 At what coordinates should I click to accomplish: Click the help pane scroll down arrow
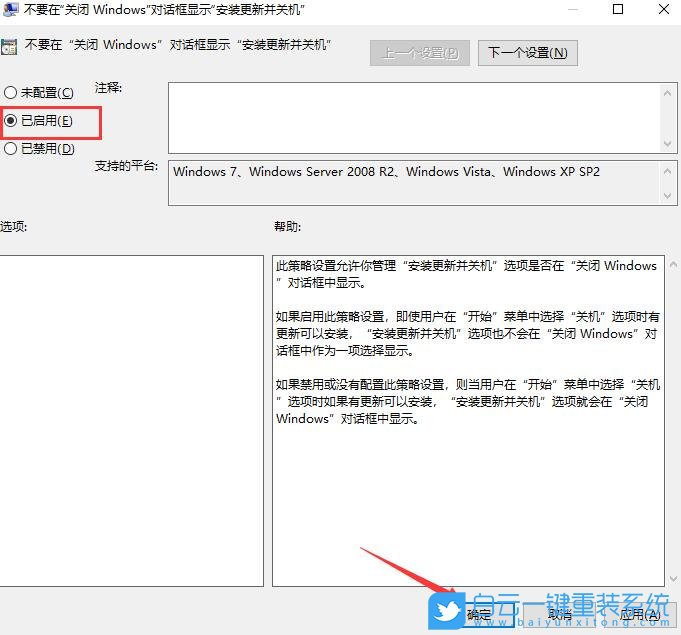[674, 579]
